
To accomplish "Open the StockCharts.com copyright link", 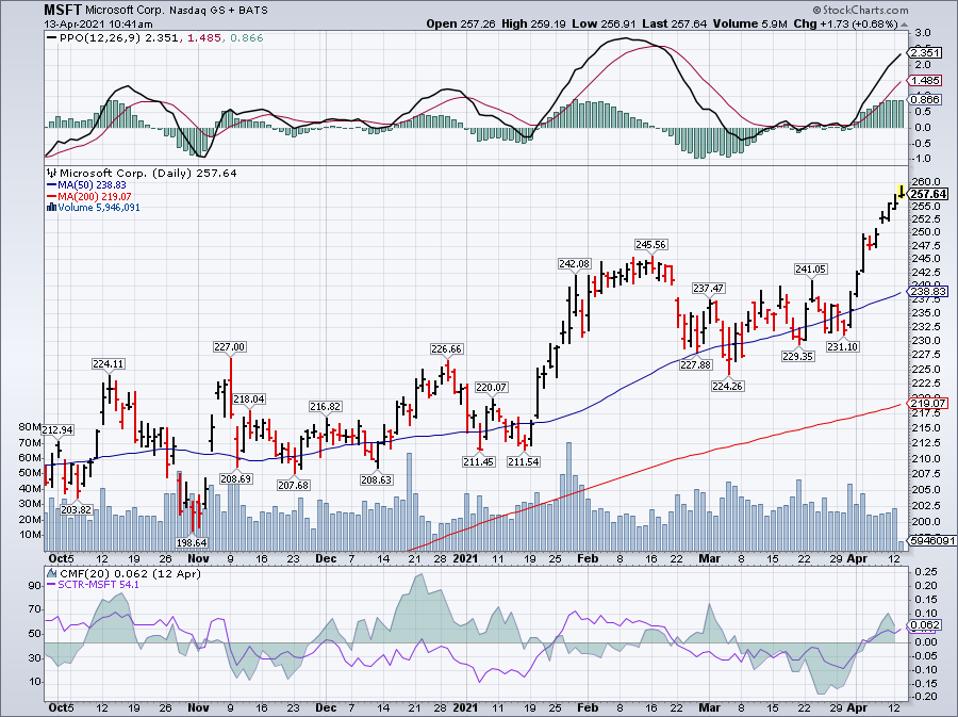I will (860, 10).
